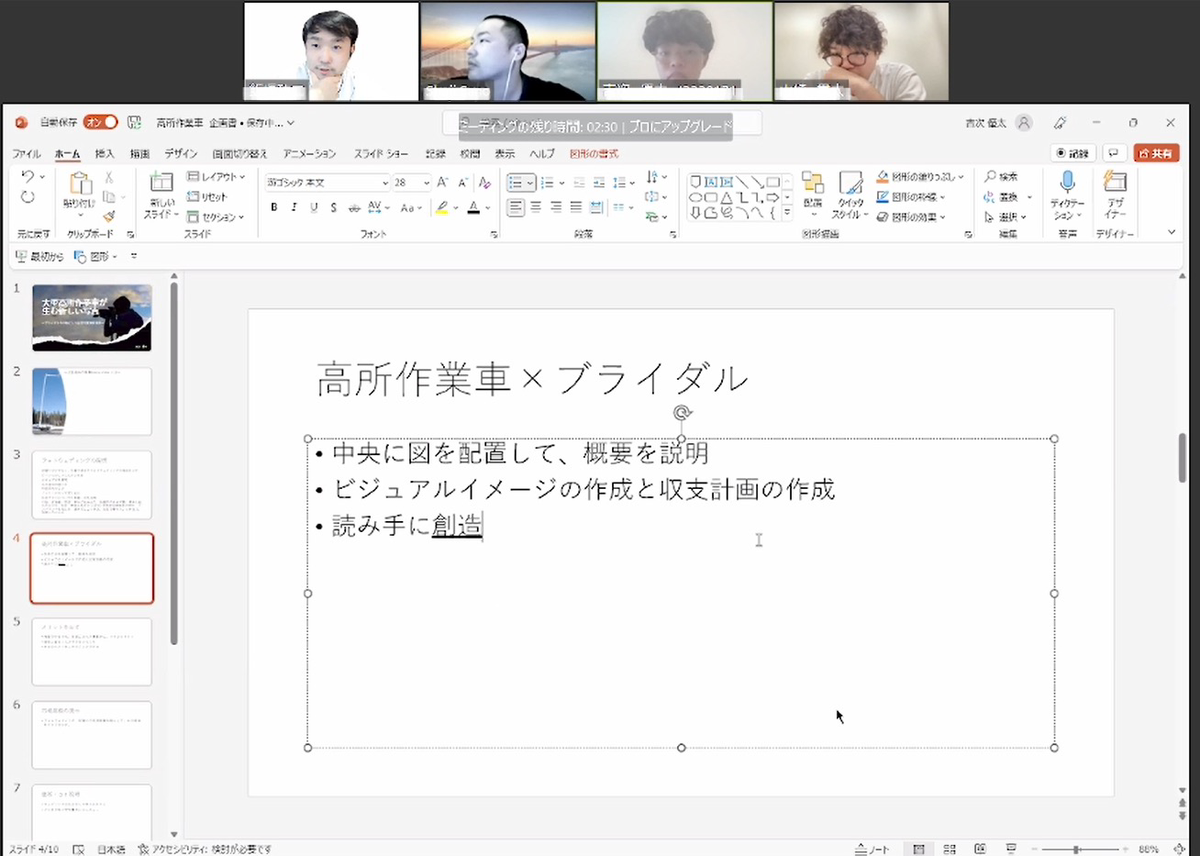Image resolution: width=1200 pixels, height=856 pixels.
Task: Toggle bold formatting
Action: (274, 207)
